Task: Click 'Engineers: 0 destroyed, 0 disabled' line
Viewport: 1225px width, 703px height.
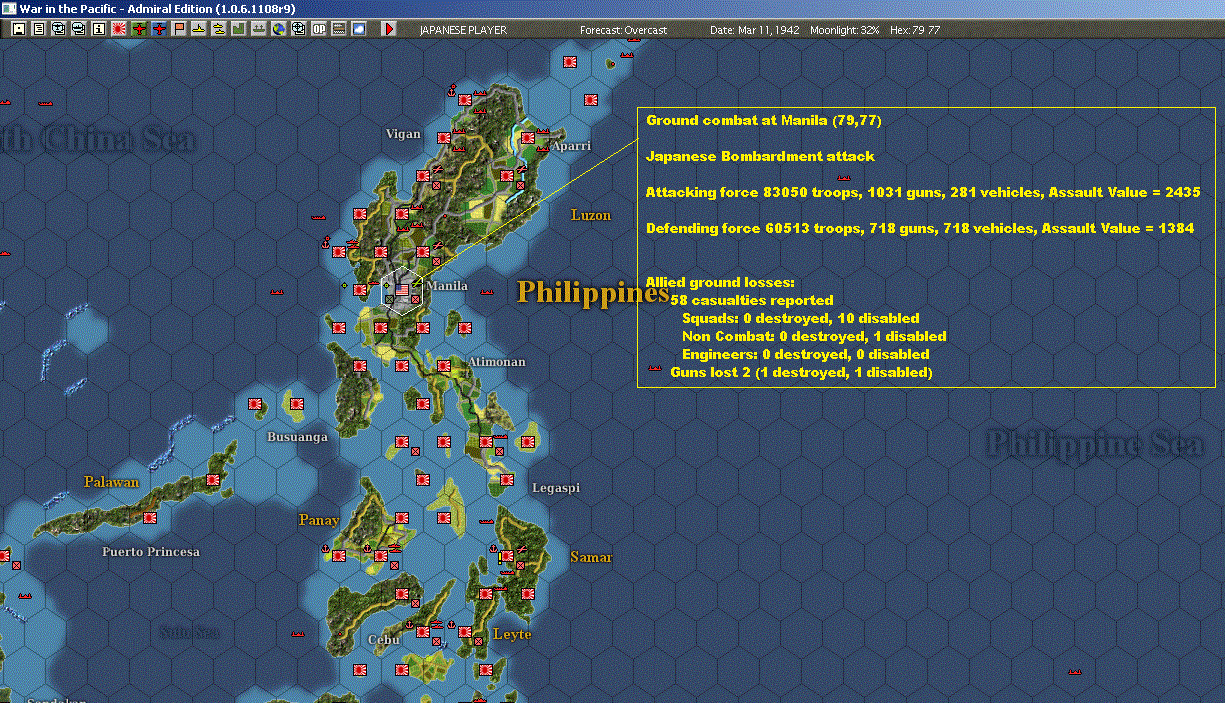Action: tap(806, 354)
